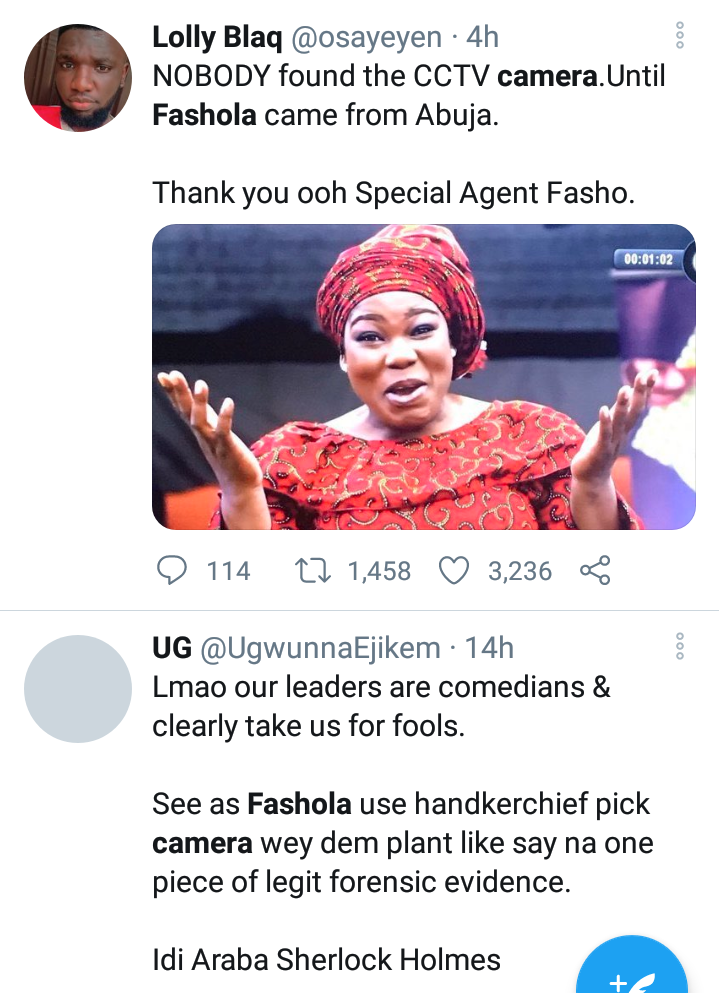Retweet Lolly Blaq's CCTV camera tweet
Viewport: 719px width, 993px height.
pyautogui.click(x=316, y=571)
